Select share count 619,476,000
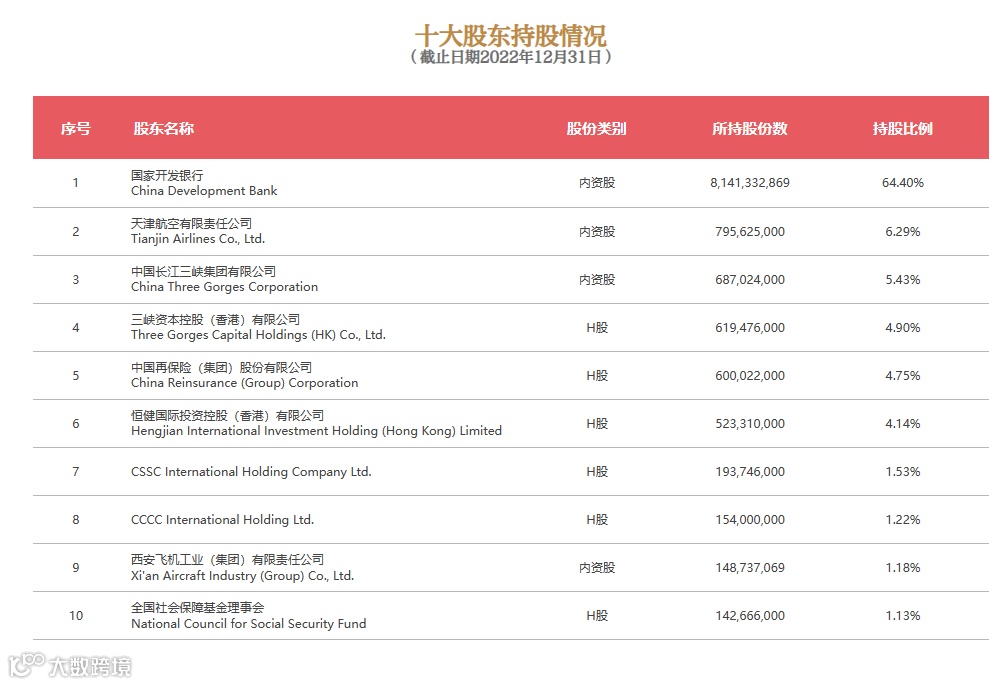 click(749, 328)
